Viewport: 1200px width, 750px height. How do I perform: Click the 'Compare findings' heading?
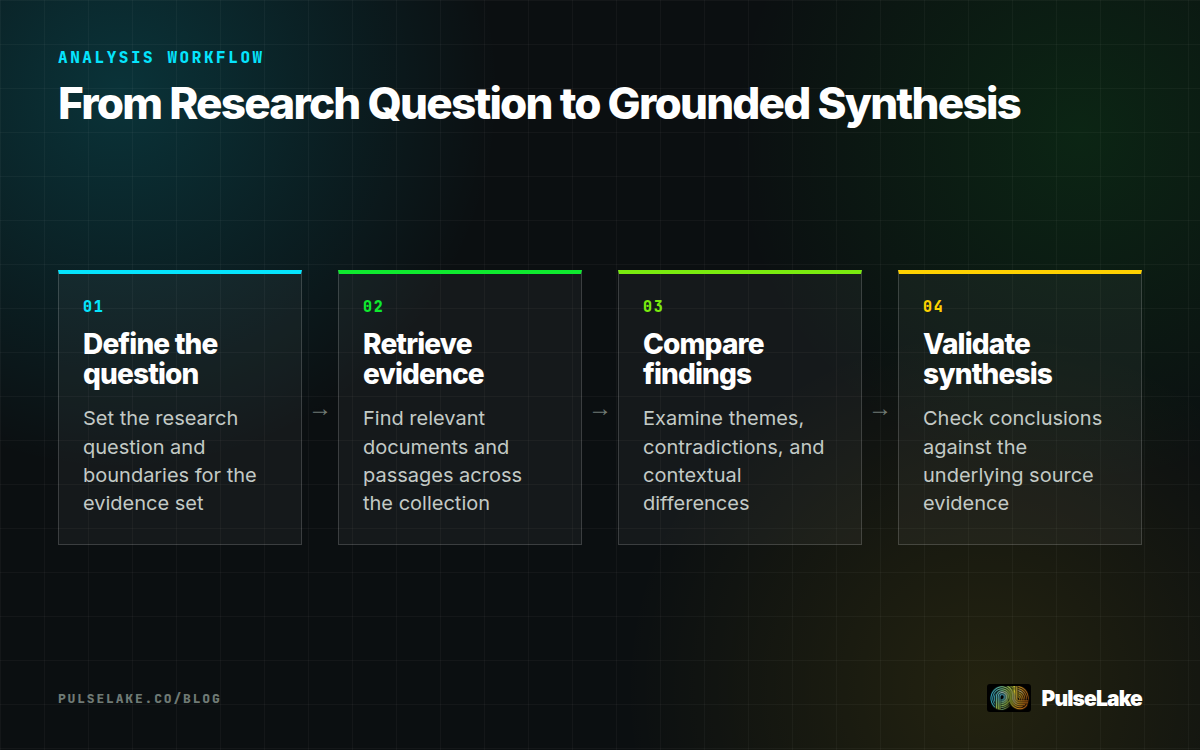(703, 359)
